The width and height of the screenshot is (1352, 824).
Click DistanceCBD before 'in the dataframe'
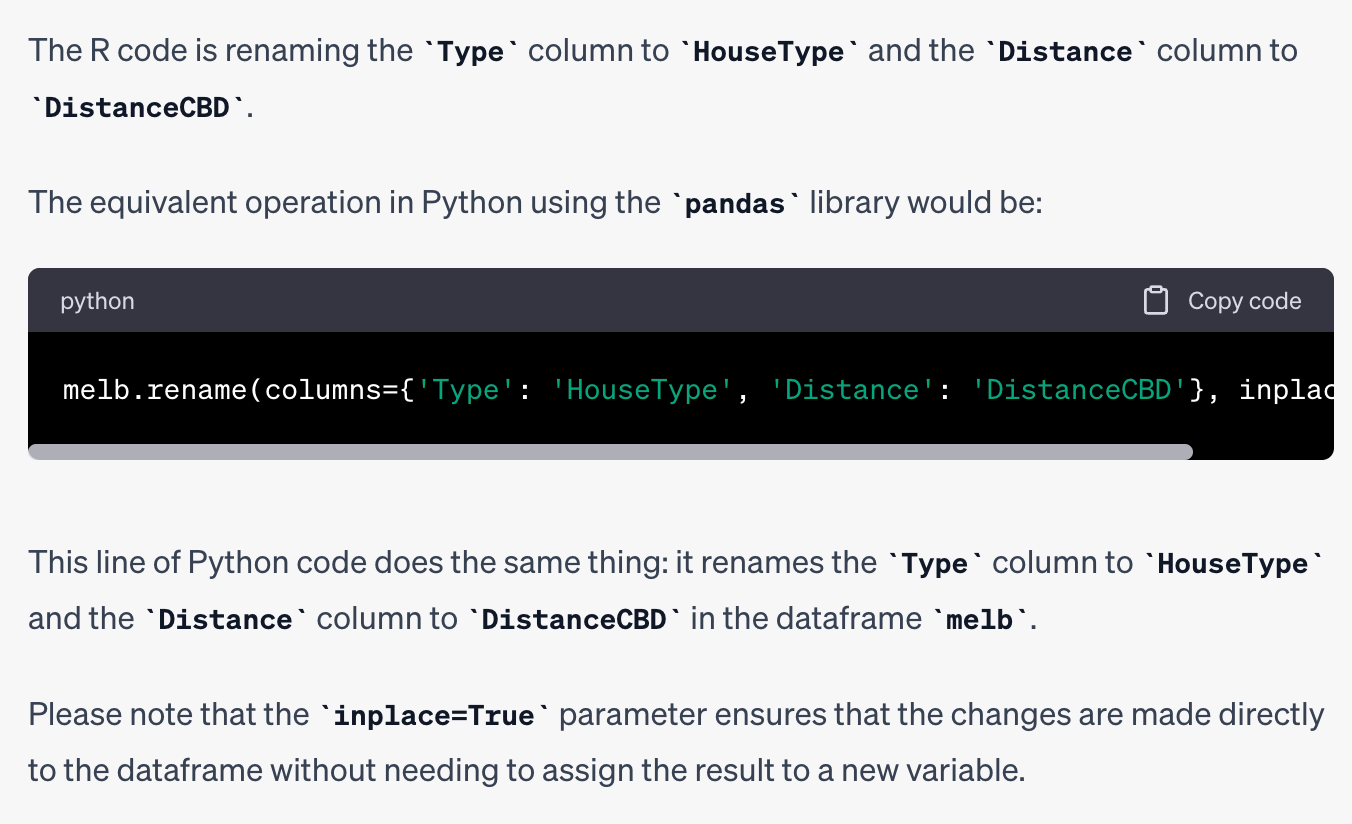574,620
